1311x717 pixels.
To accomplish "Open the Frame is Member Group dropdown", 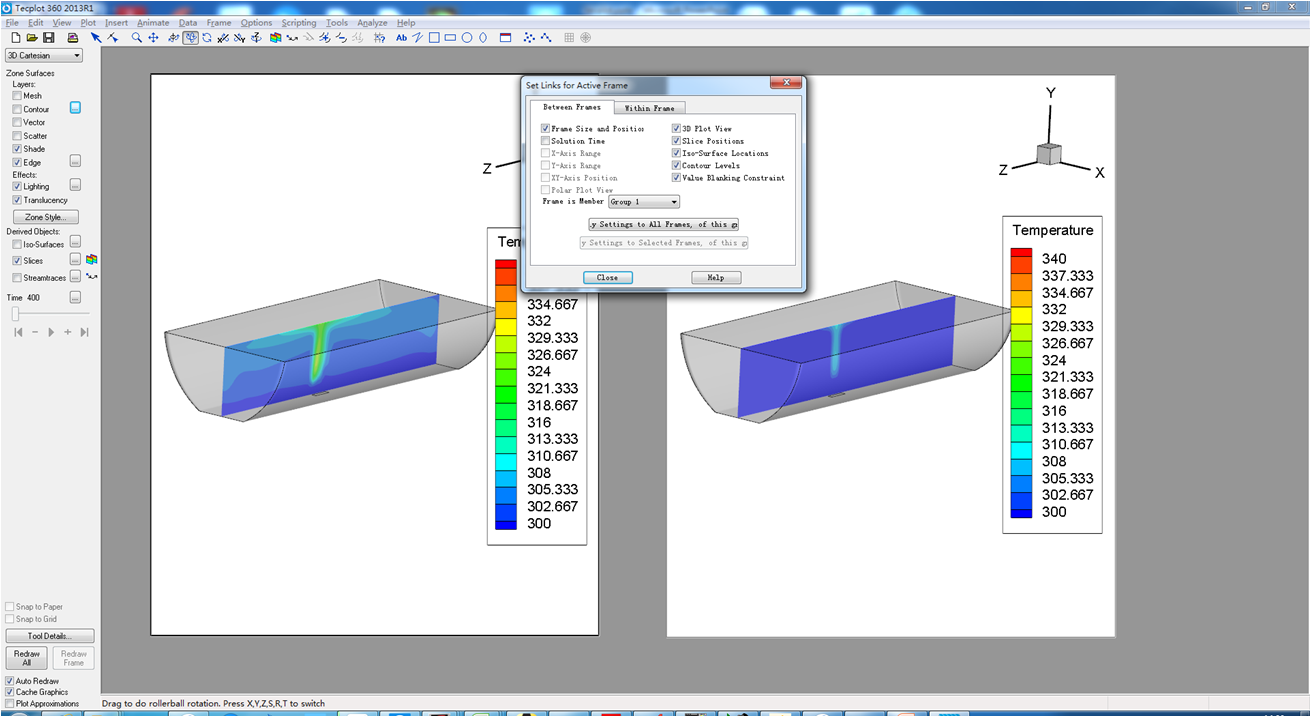I will [644, 202].
